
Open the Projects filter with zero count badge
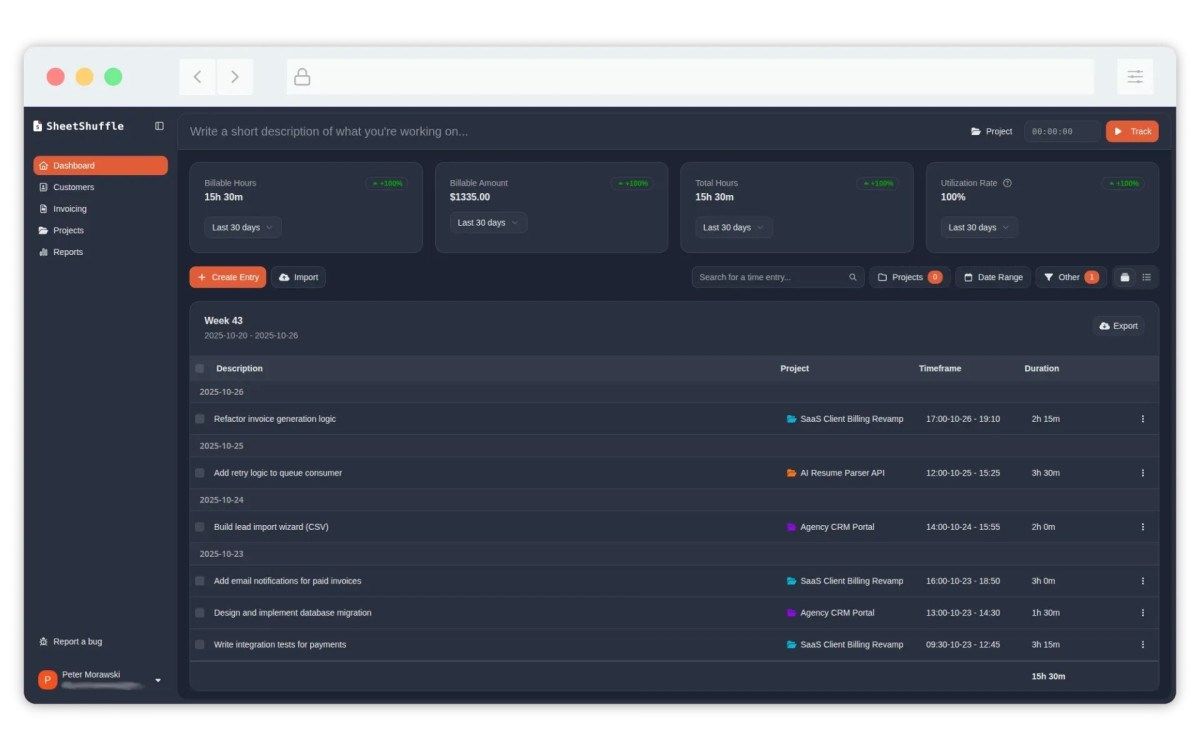[x=908, y=277]
